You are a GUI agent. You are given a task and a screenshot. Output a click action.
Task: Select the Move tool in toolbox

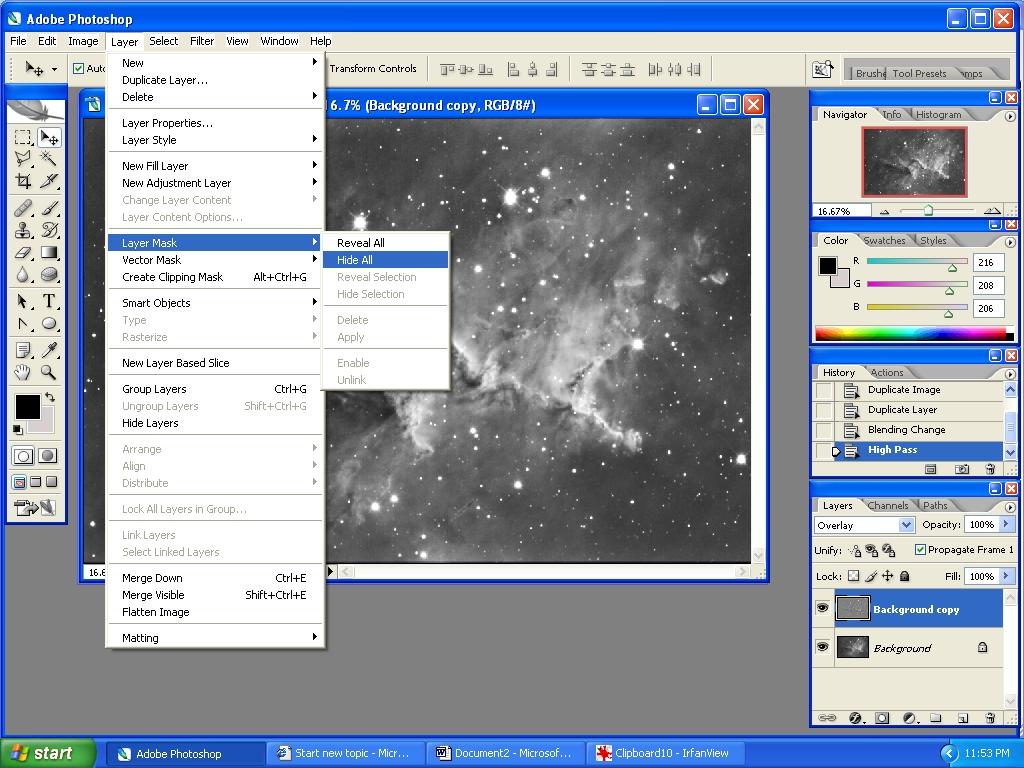point(50,138)
